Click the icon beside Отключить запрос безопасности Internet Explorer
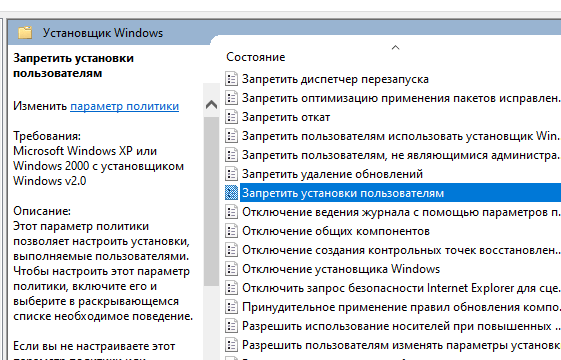The width and height of the screenshot is (561, 360). click(x=231, y=287)
